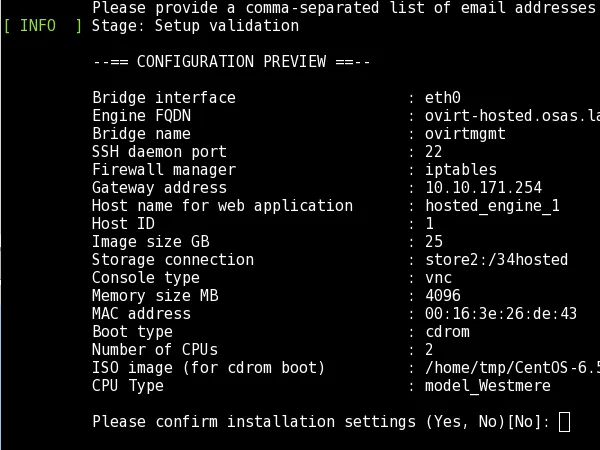This screenshot has width=600, height=450.
Task: Click the CONFIGURATION PREVIEW heading
Action: click(231, 62)
